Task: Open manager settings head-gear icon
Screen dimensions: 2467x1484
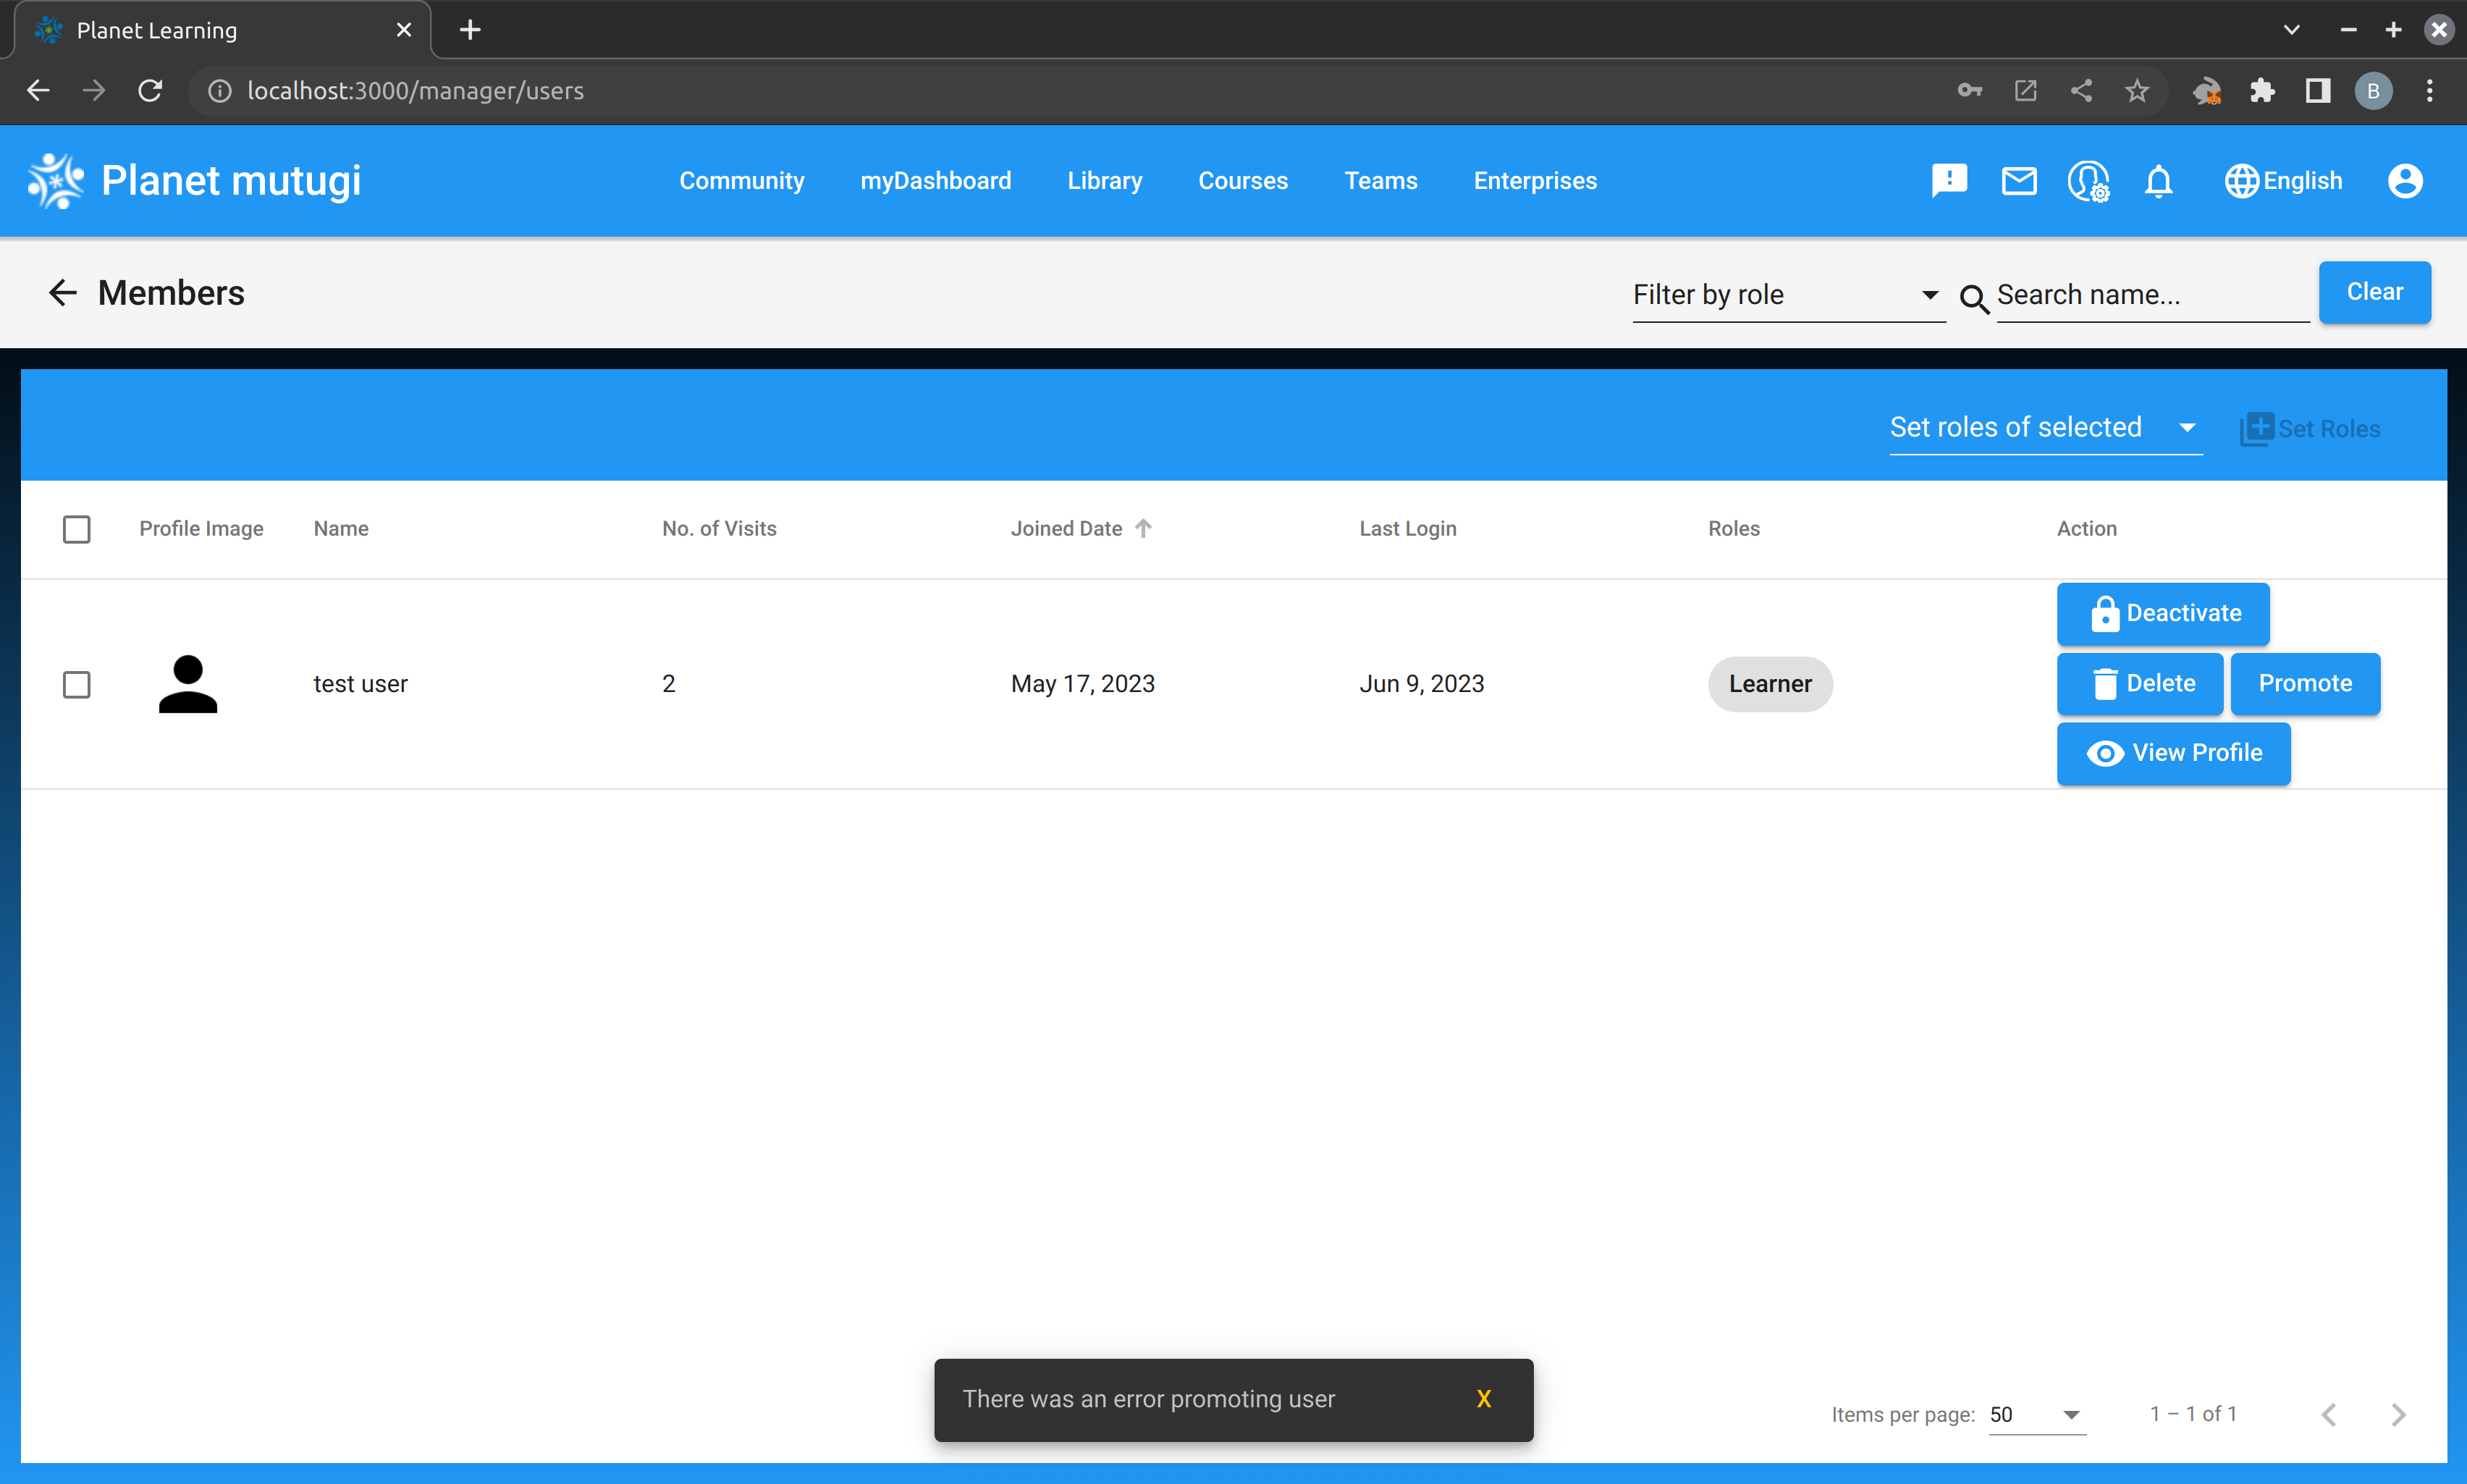Action: tap(2088, 181)
